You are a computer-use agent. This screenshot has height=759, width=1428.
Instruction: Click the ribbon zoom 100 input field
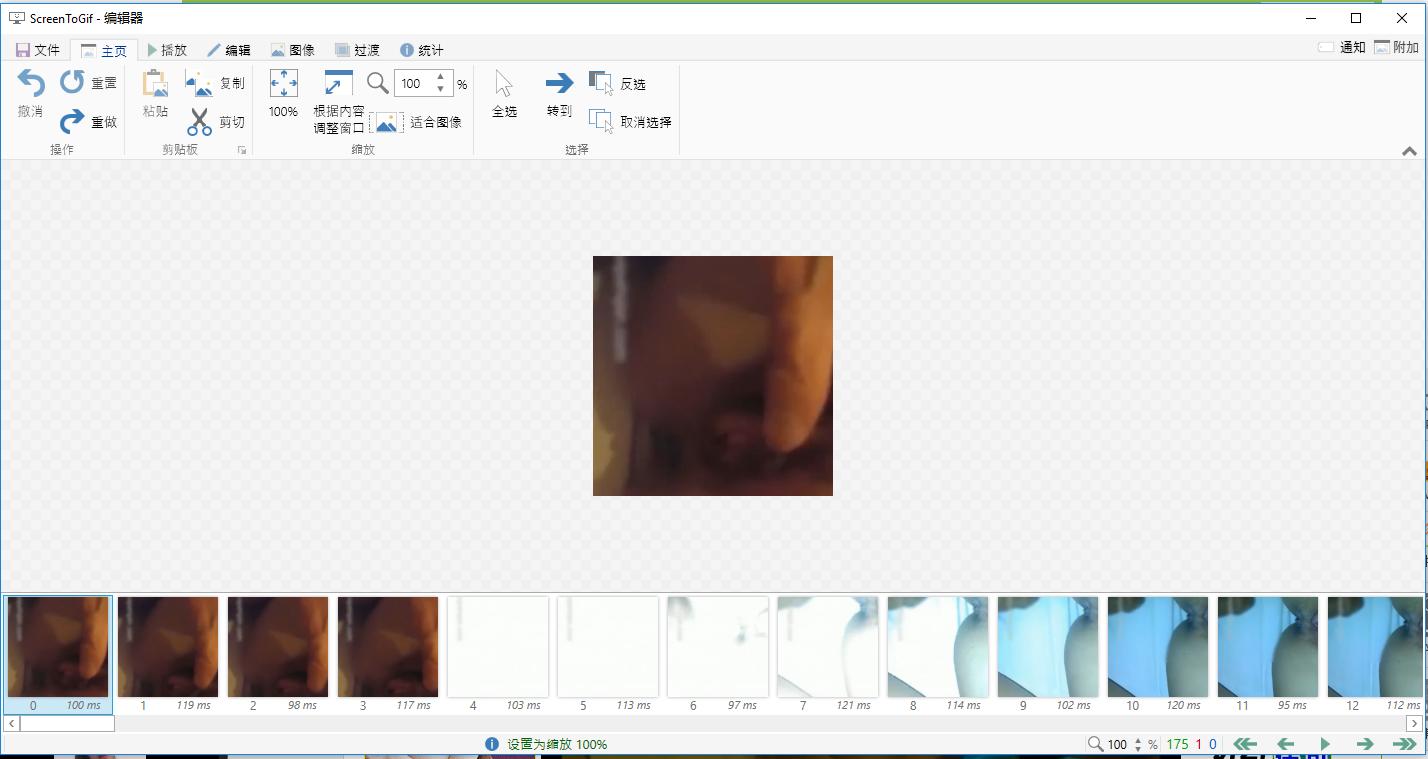click(414, 84)
